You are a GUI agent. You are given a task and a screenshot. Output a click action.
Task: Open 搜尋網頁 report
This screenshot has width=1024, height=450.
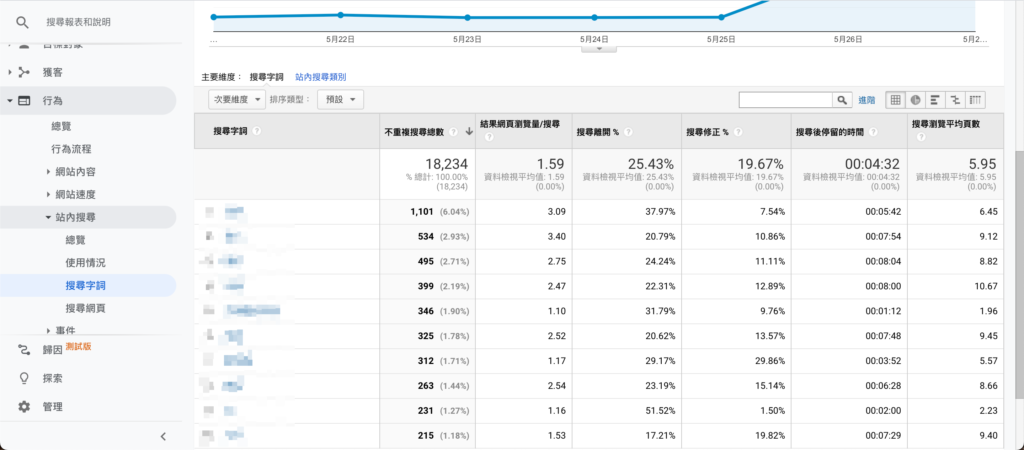click(x=86, y=308)
